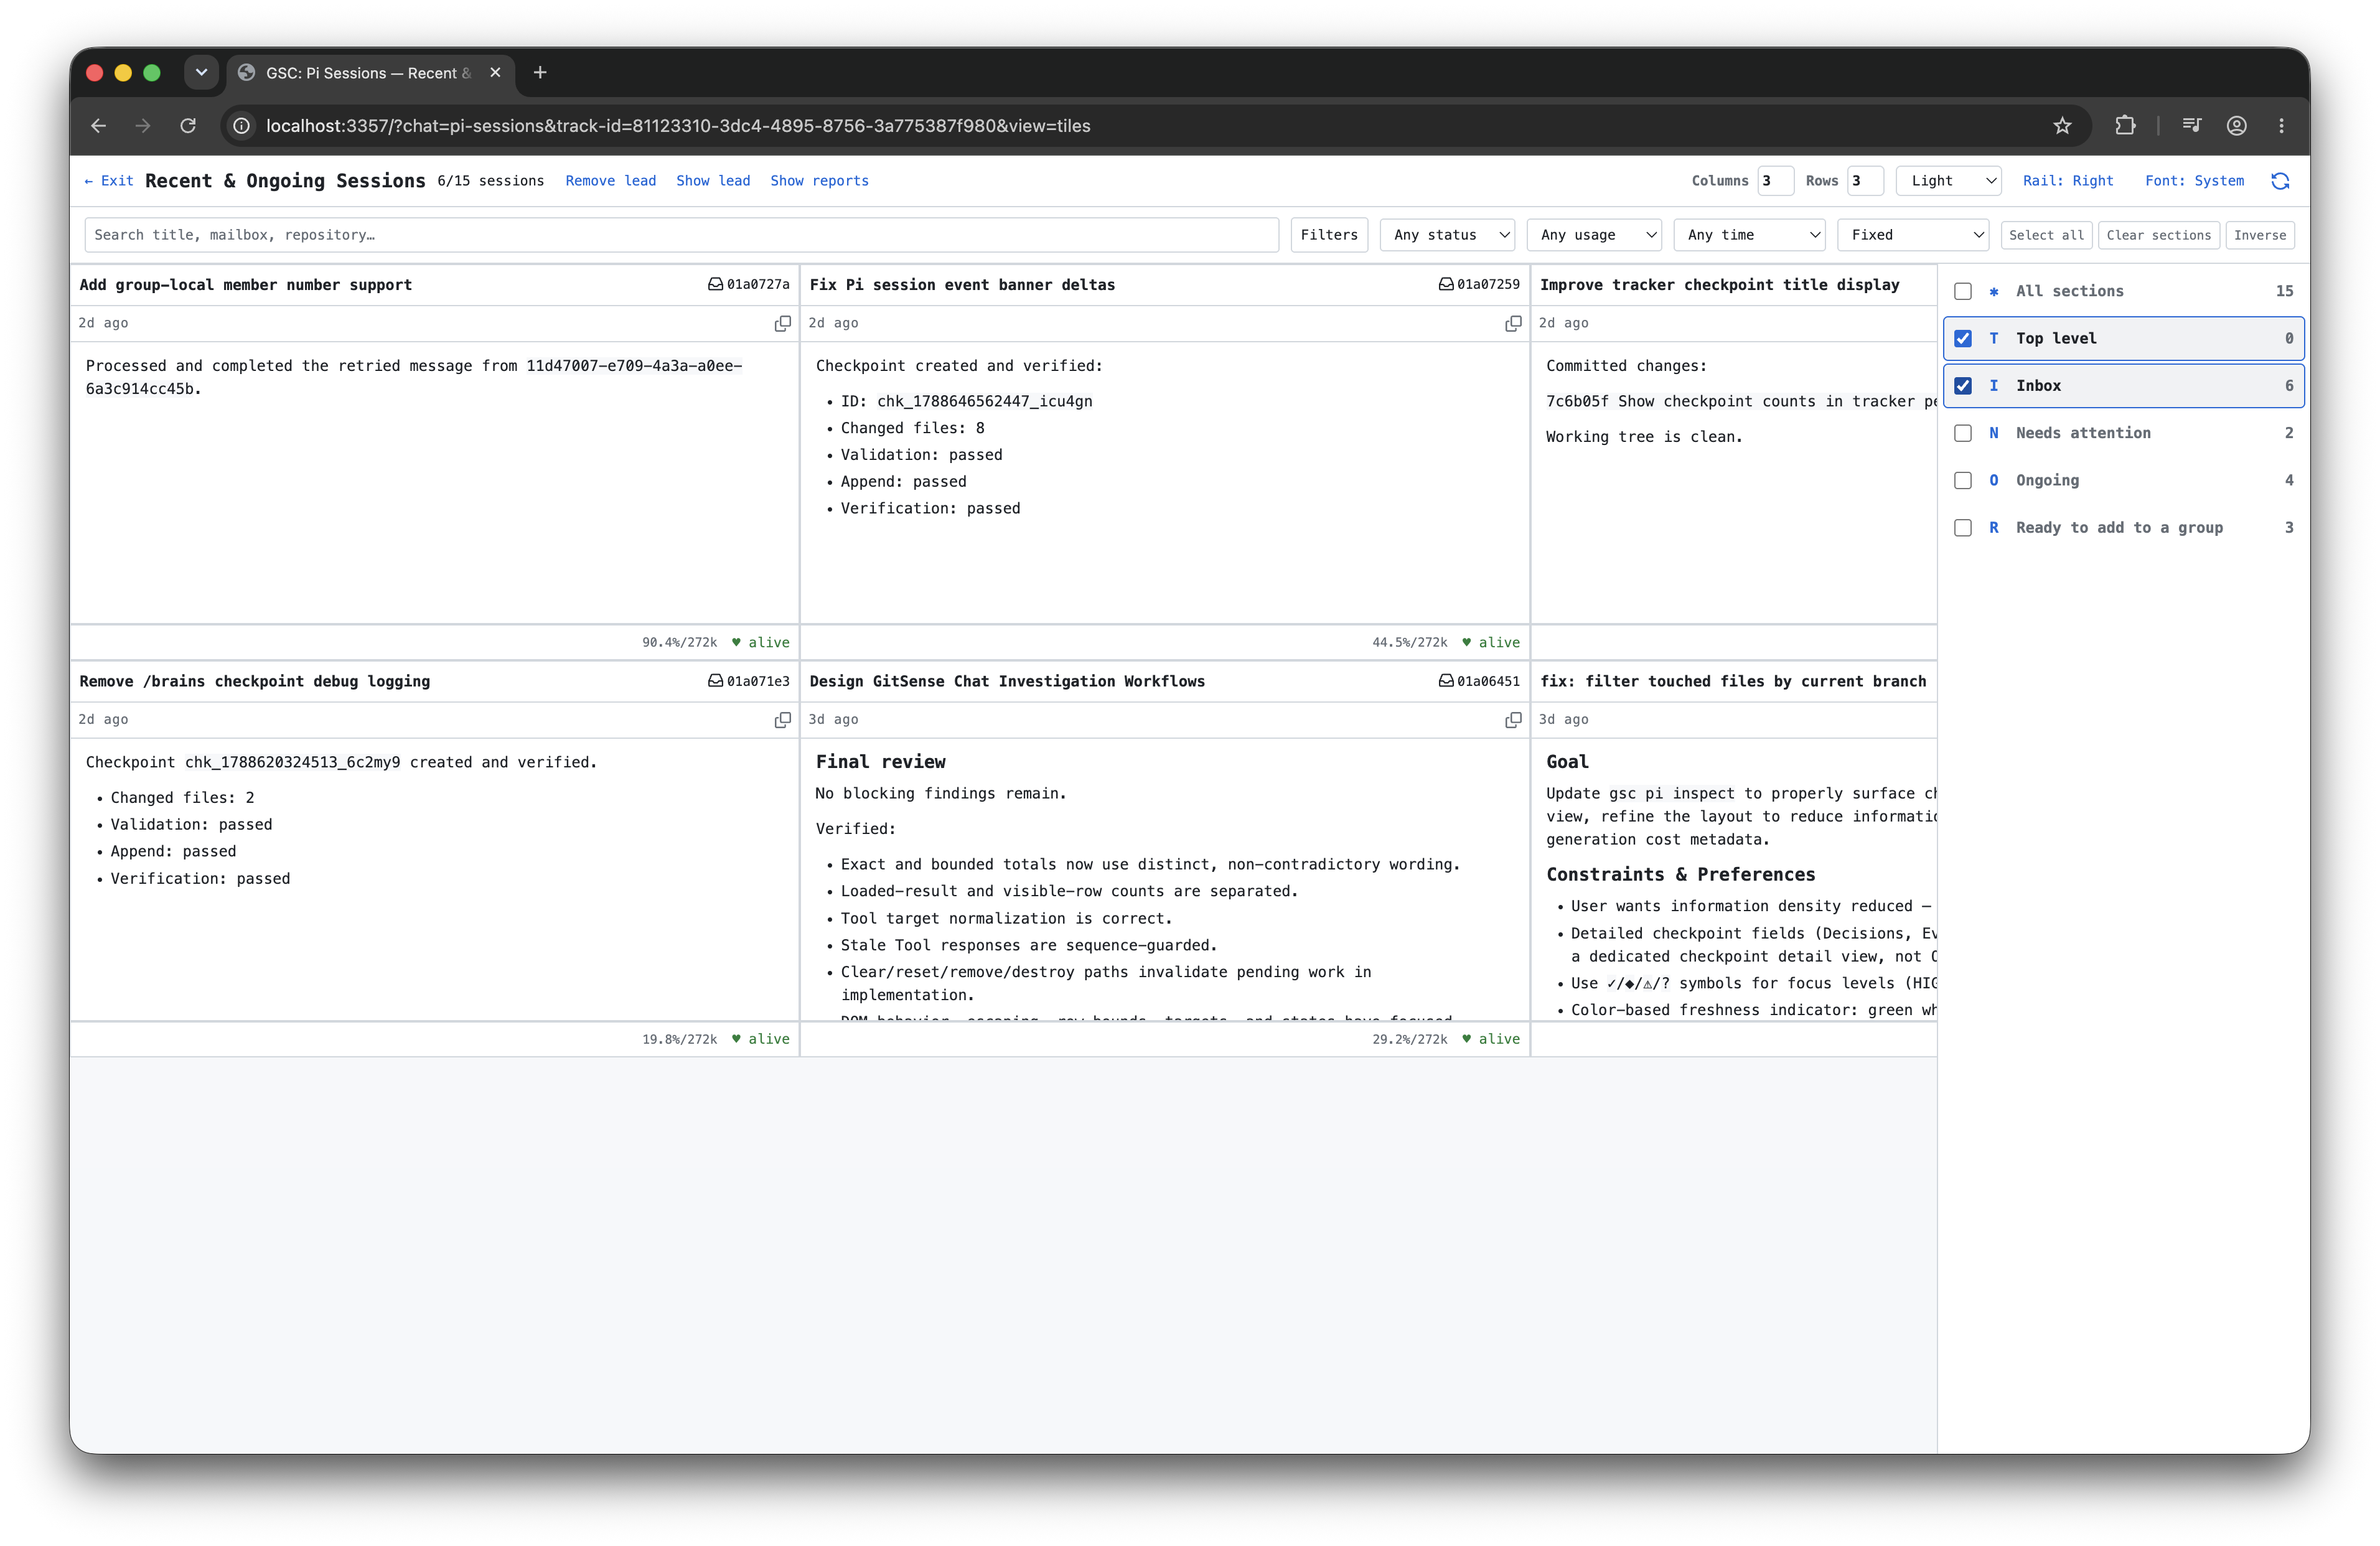This screenshot has height=1546, width=2380.
Task: Click chk_1788620324513_6c2my9 checkpoint ID text
Action: coord(292,762)
